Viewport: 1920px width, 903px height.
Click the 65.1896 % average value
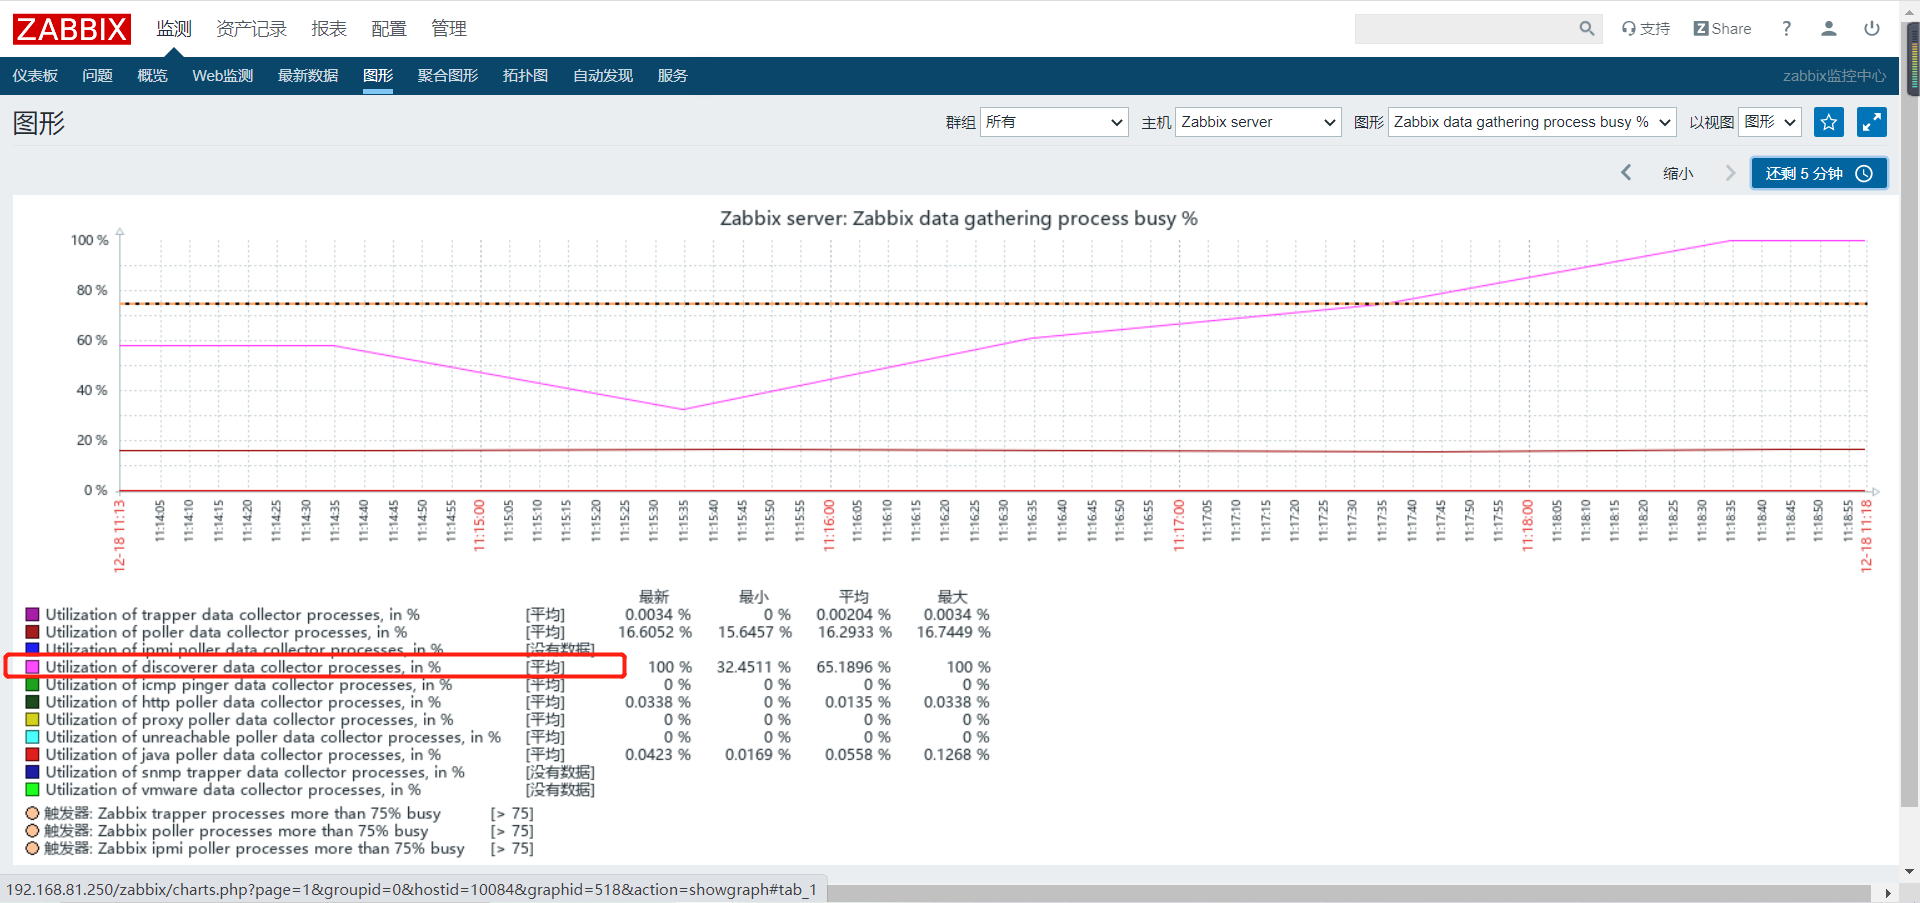tap(853, 667)
